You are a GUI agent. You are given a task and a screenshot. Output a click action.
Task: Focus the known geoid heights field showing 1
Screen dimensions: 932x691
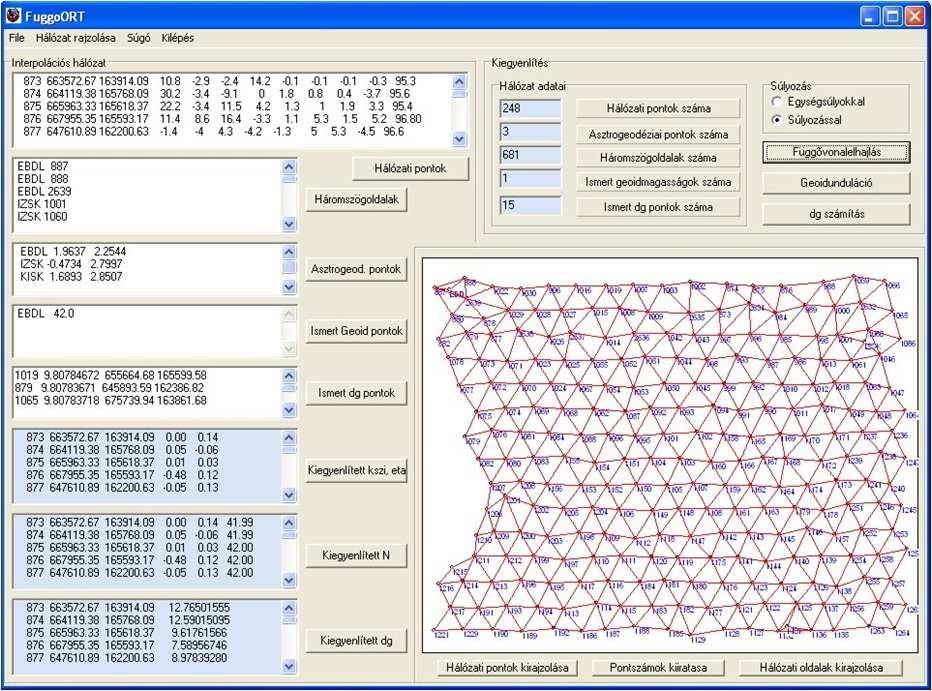(x=530, y=179)
